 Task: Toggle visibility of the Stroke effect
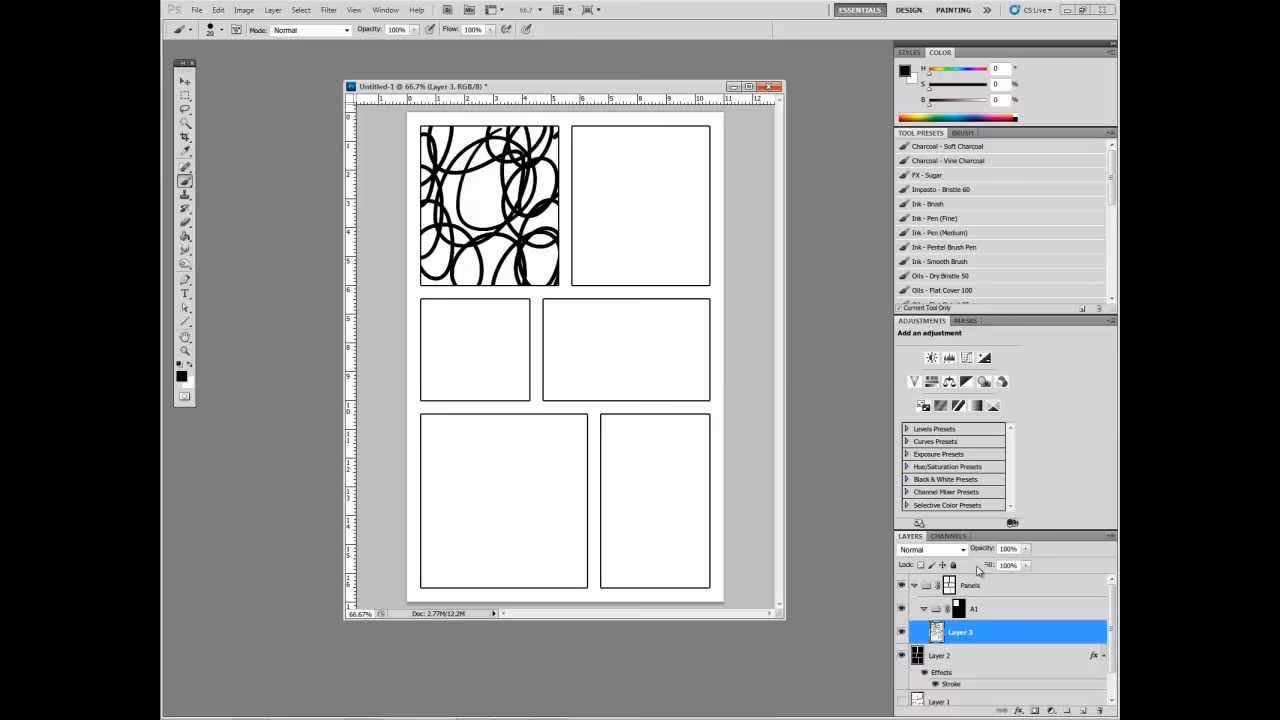(x=935, y=684)
